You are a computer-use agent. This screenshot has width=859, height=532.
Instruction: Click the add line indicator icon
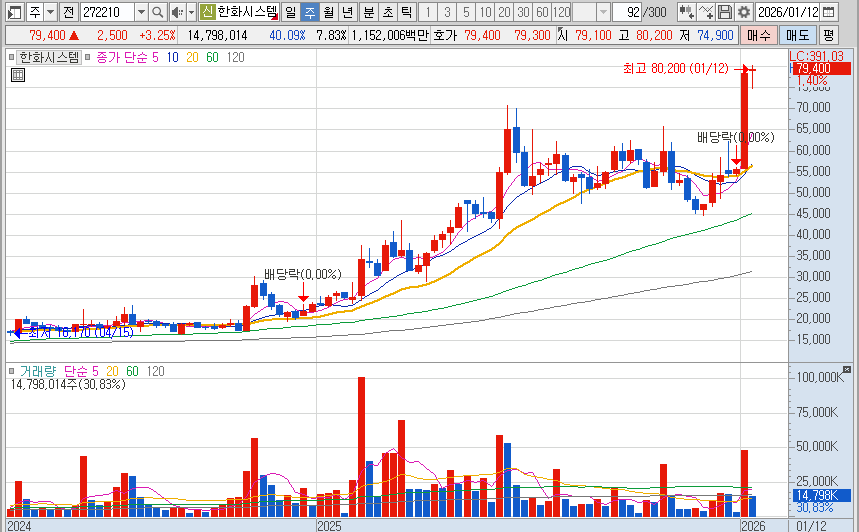pos(706,12)
